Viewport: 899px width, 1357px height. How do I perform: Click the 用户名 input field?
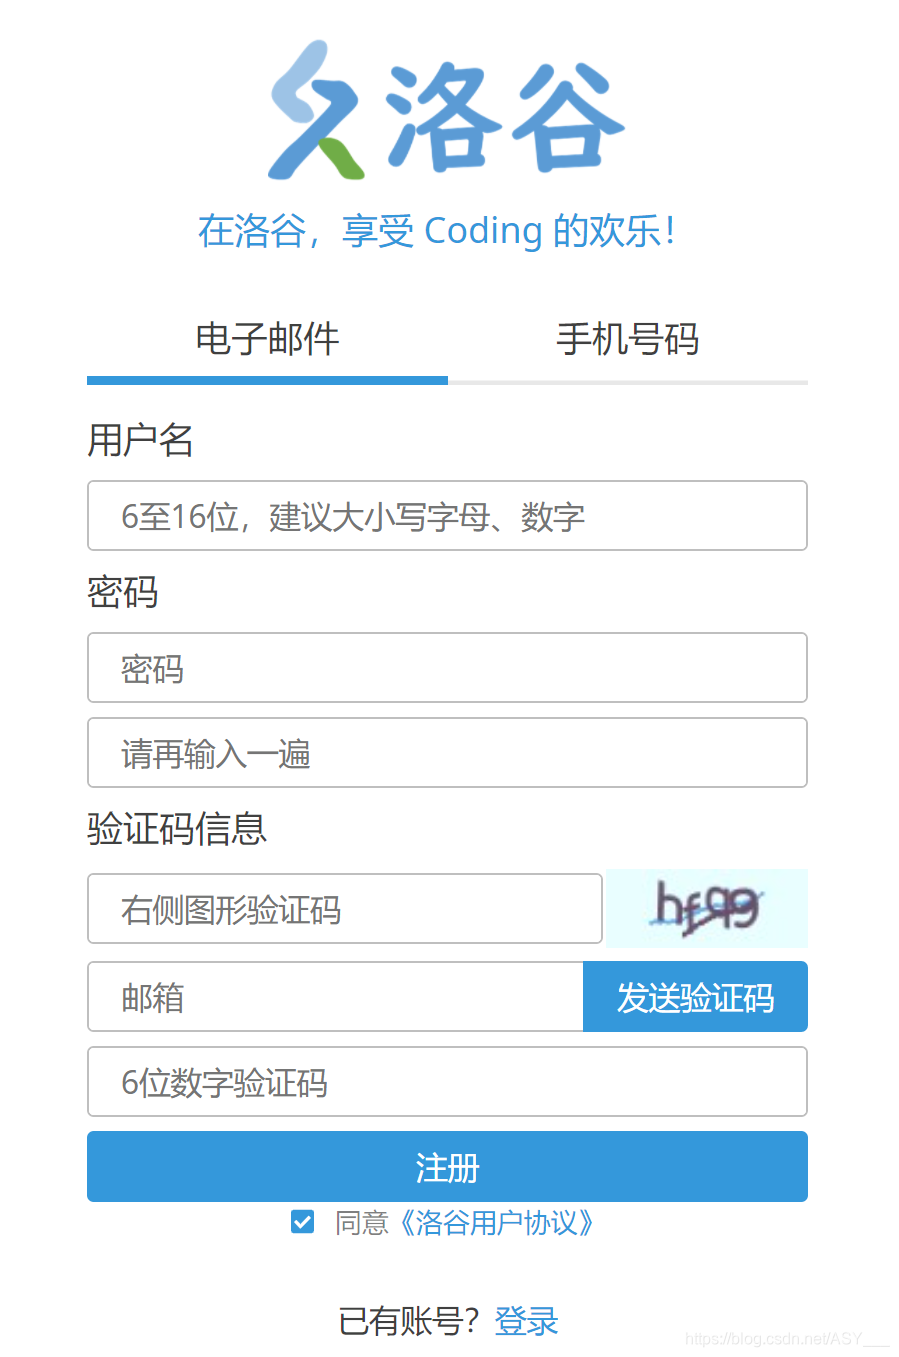point(447,516)
